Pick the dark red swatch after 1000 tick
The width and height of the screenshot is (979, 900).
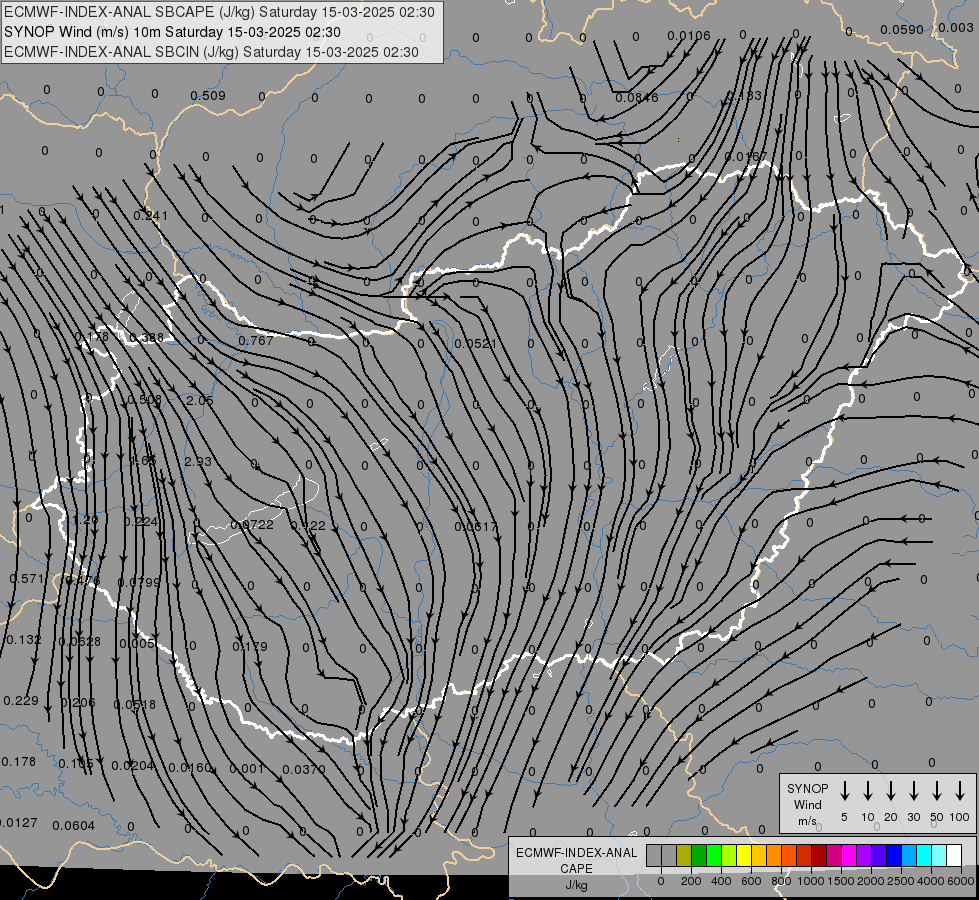click(819, 856)
